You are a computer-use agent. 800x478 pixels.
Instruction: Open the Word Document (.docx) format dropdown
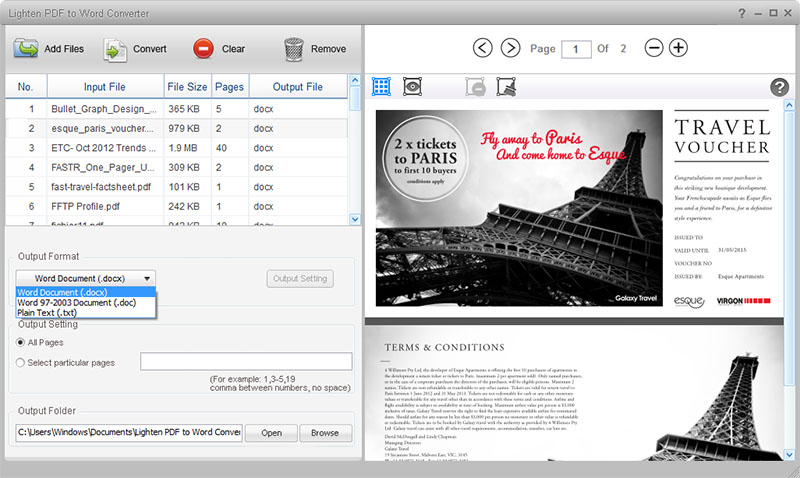pos(86,279)
